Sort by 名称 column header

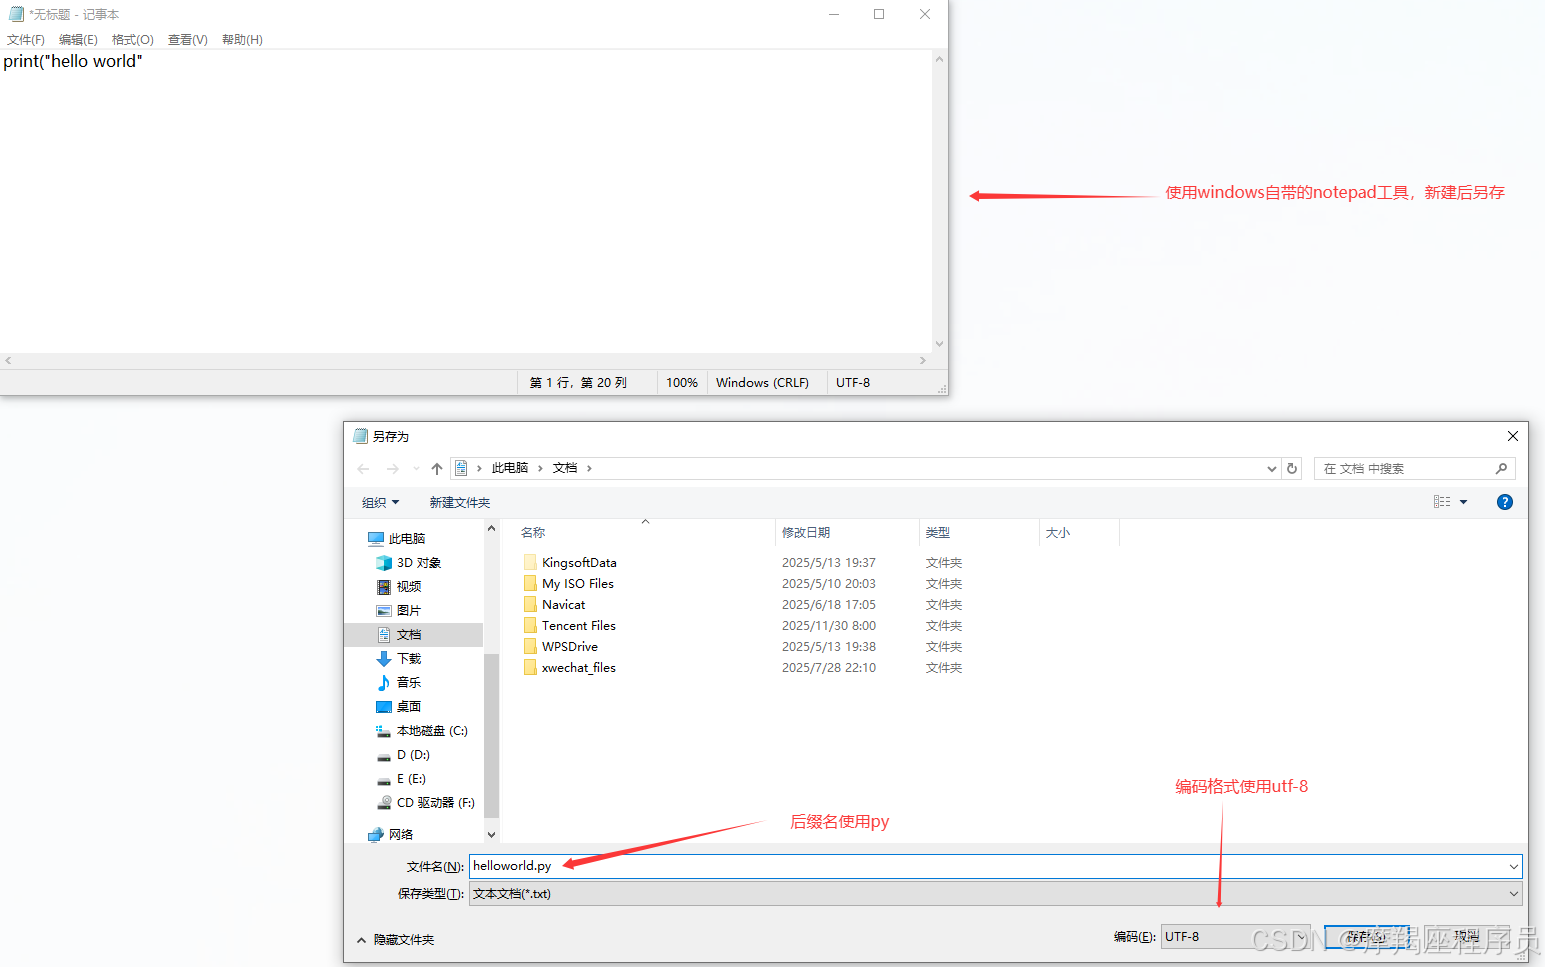(x=533, y=533)
